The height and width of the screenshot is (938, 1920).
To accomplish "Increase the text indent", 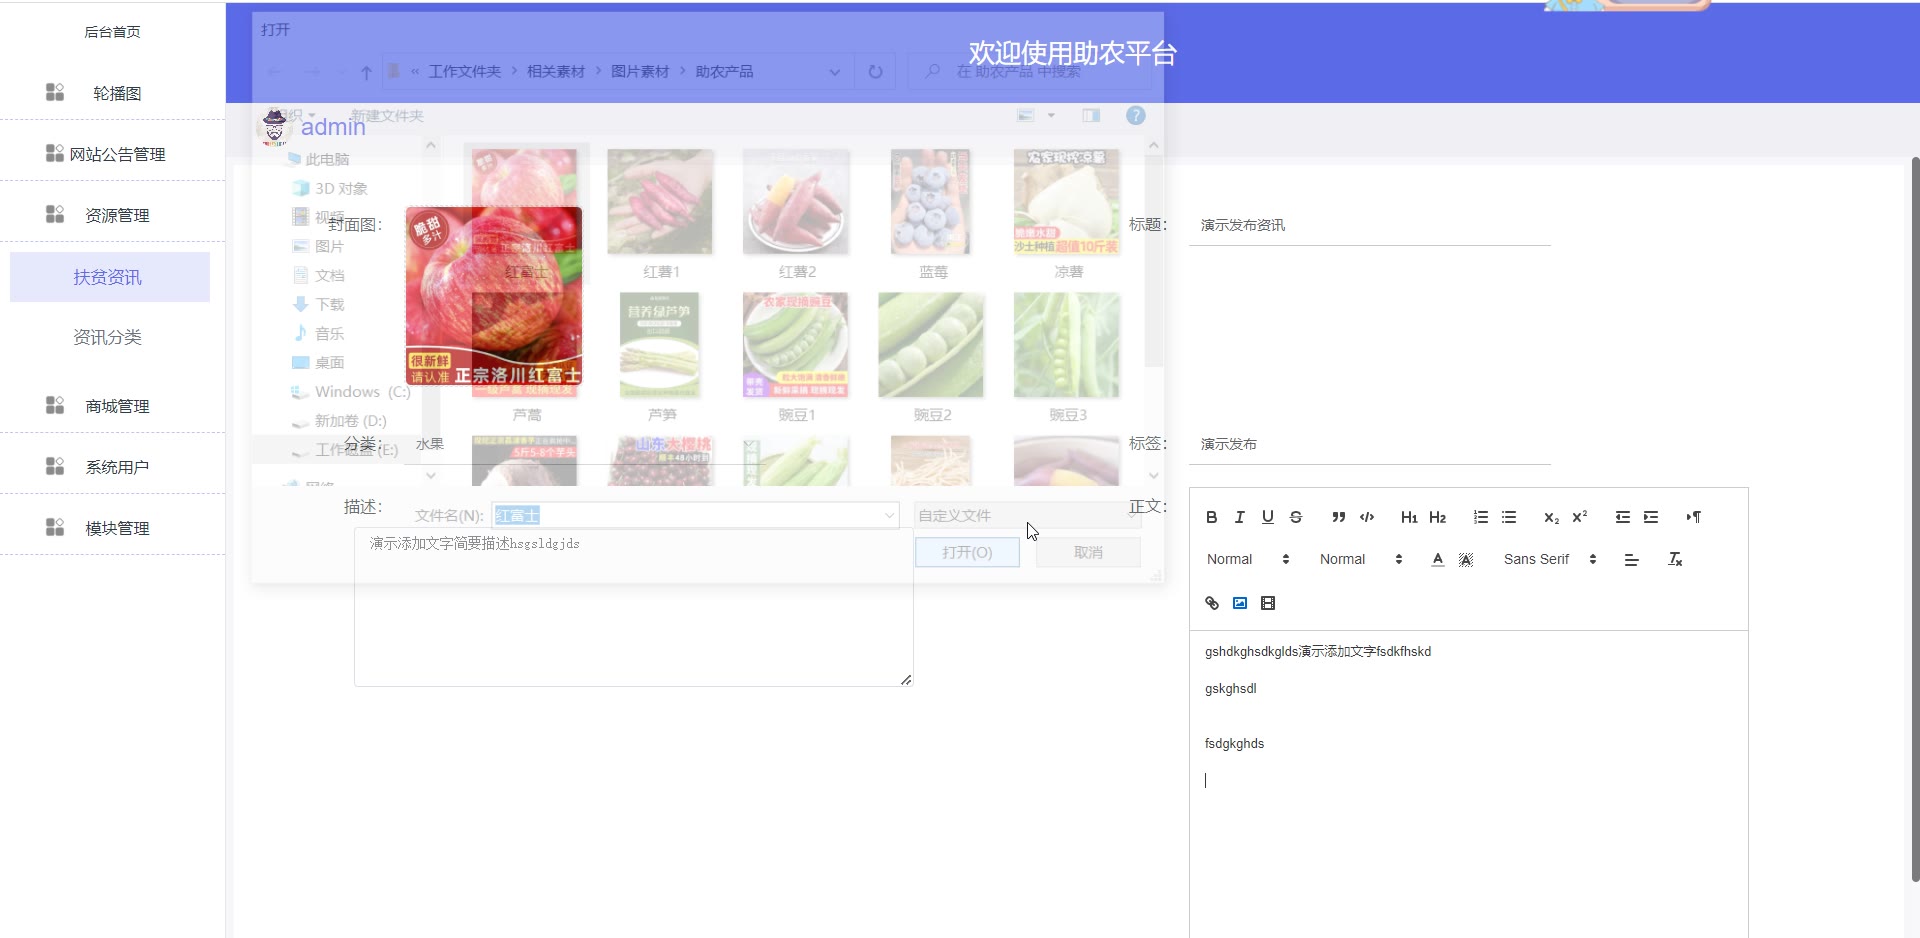I will pyautogui.click(x=1651, y=517).
